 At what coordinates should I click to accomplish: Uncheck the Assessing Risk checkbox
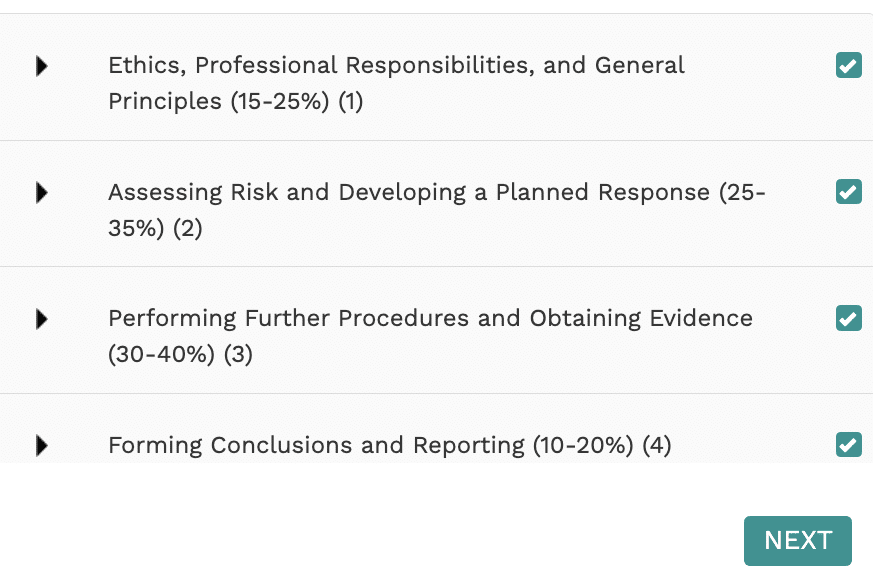848,191
